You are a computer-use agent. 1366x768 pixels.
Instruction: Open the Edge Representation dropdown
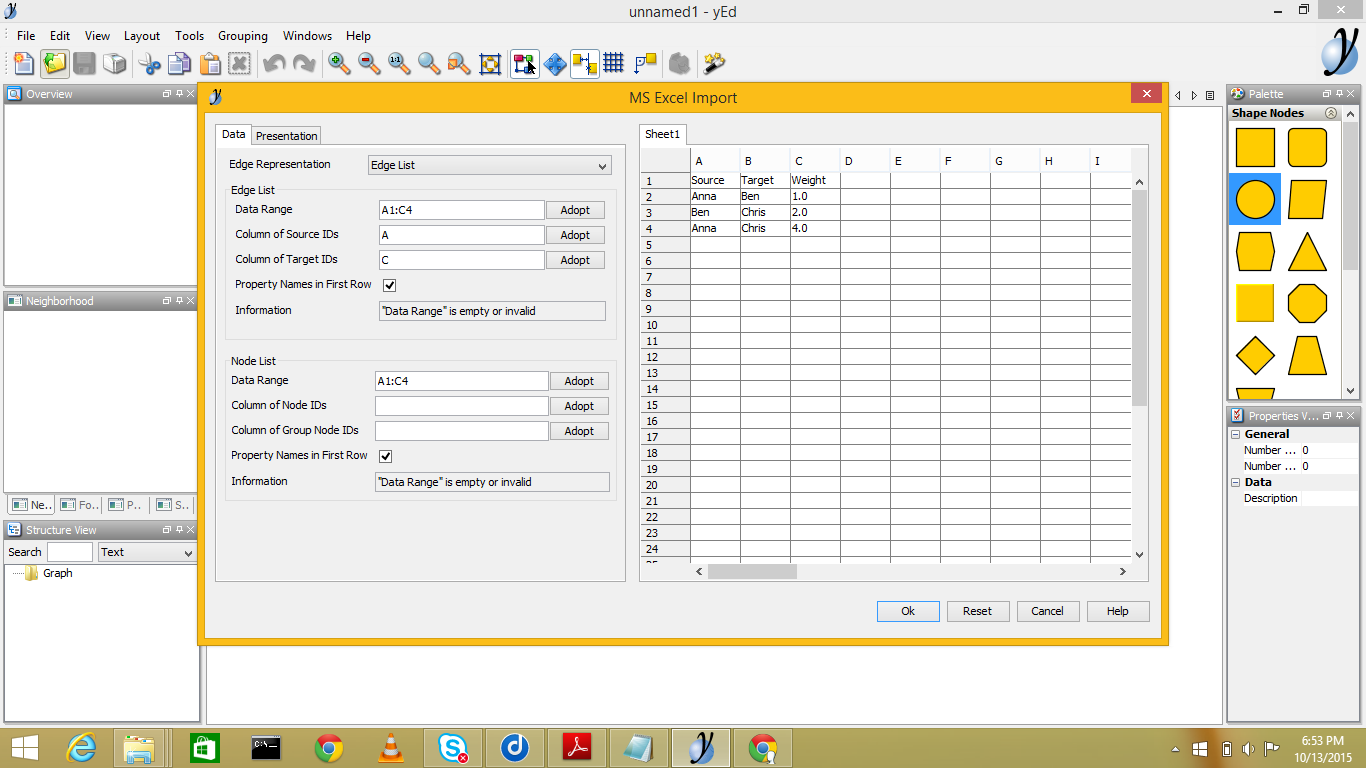[x=490, y=165]
